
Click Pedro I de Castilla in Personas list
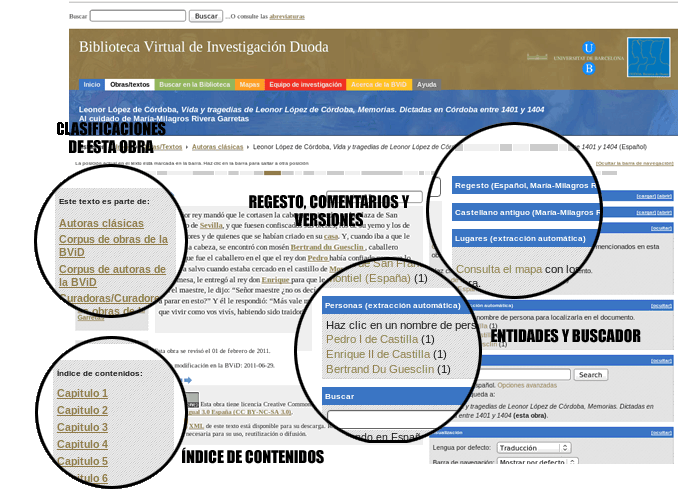coord(372,339)
